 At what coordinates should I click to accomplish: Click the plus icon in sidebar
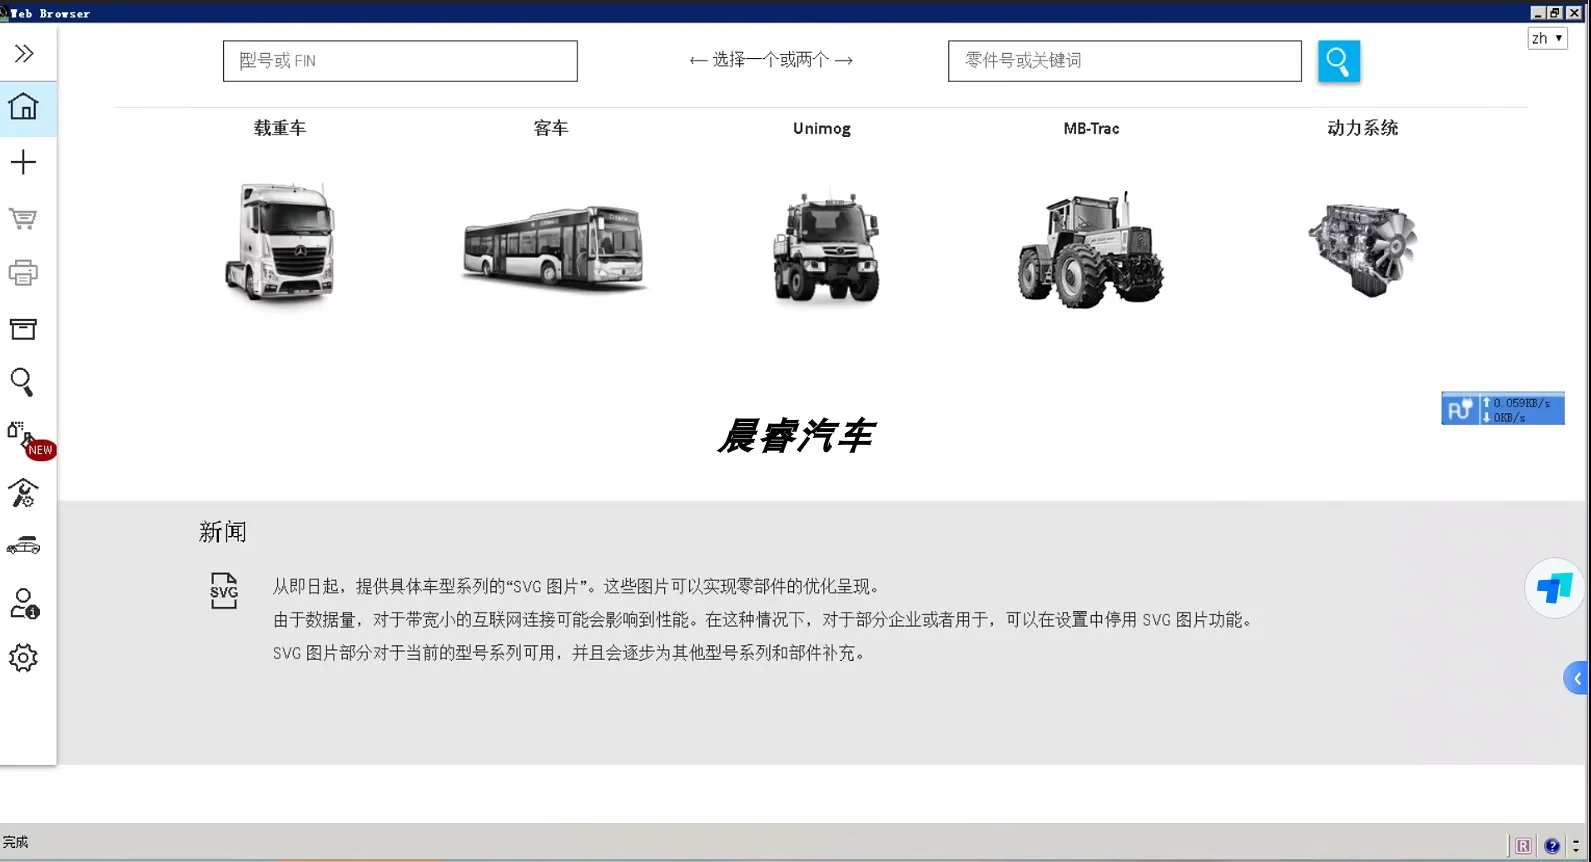(23, 162)
